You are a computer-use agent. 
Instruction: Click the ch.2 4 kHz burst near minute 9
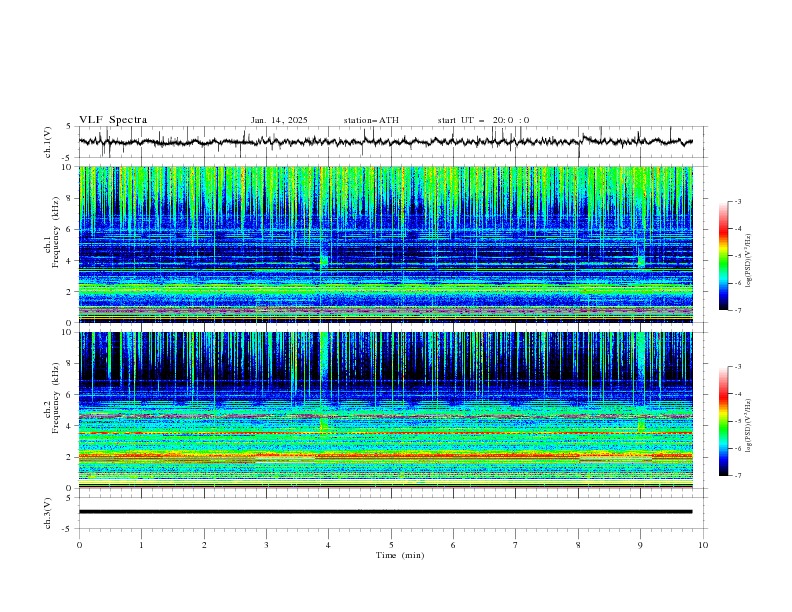coord(641,424)
